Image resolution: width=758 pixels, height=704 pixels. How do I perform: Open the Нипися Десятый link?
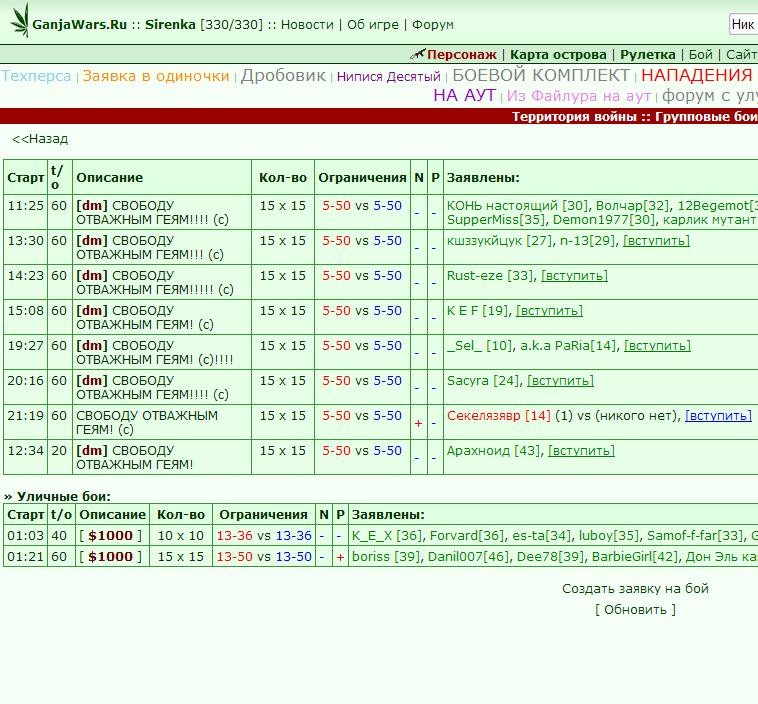(389, 77)
